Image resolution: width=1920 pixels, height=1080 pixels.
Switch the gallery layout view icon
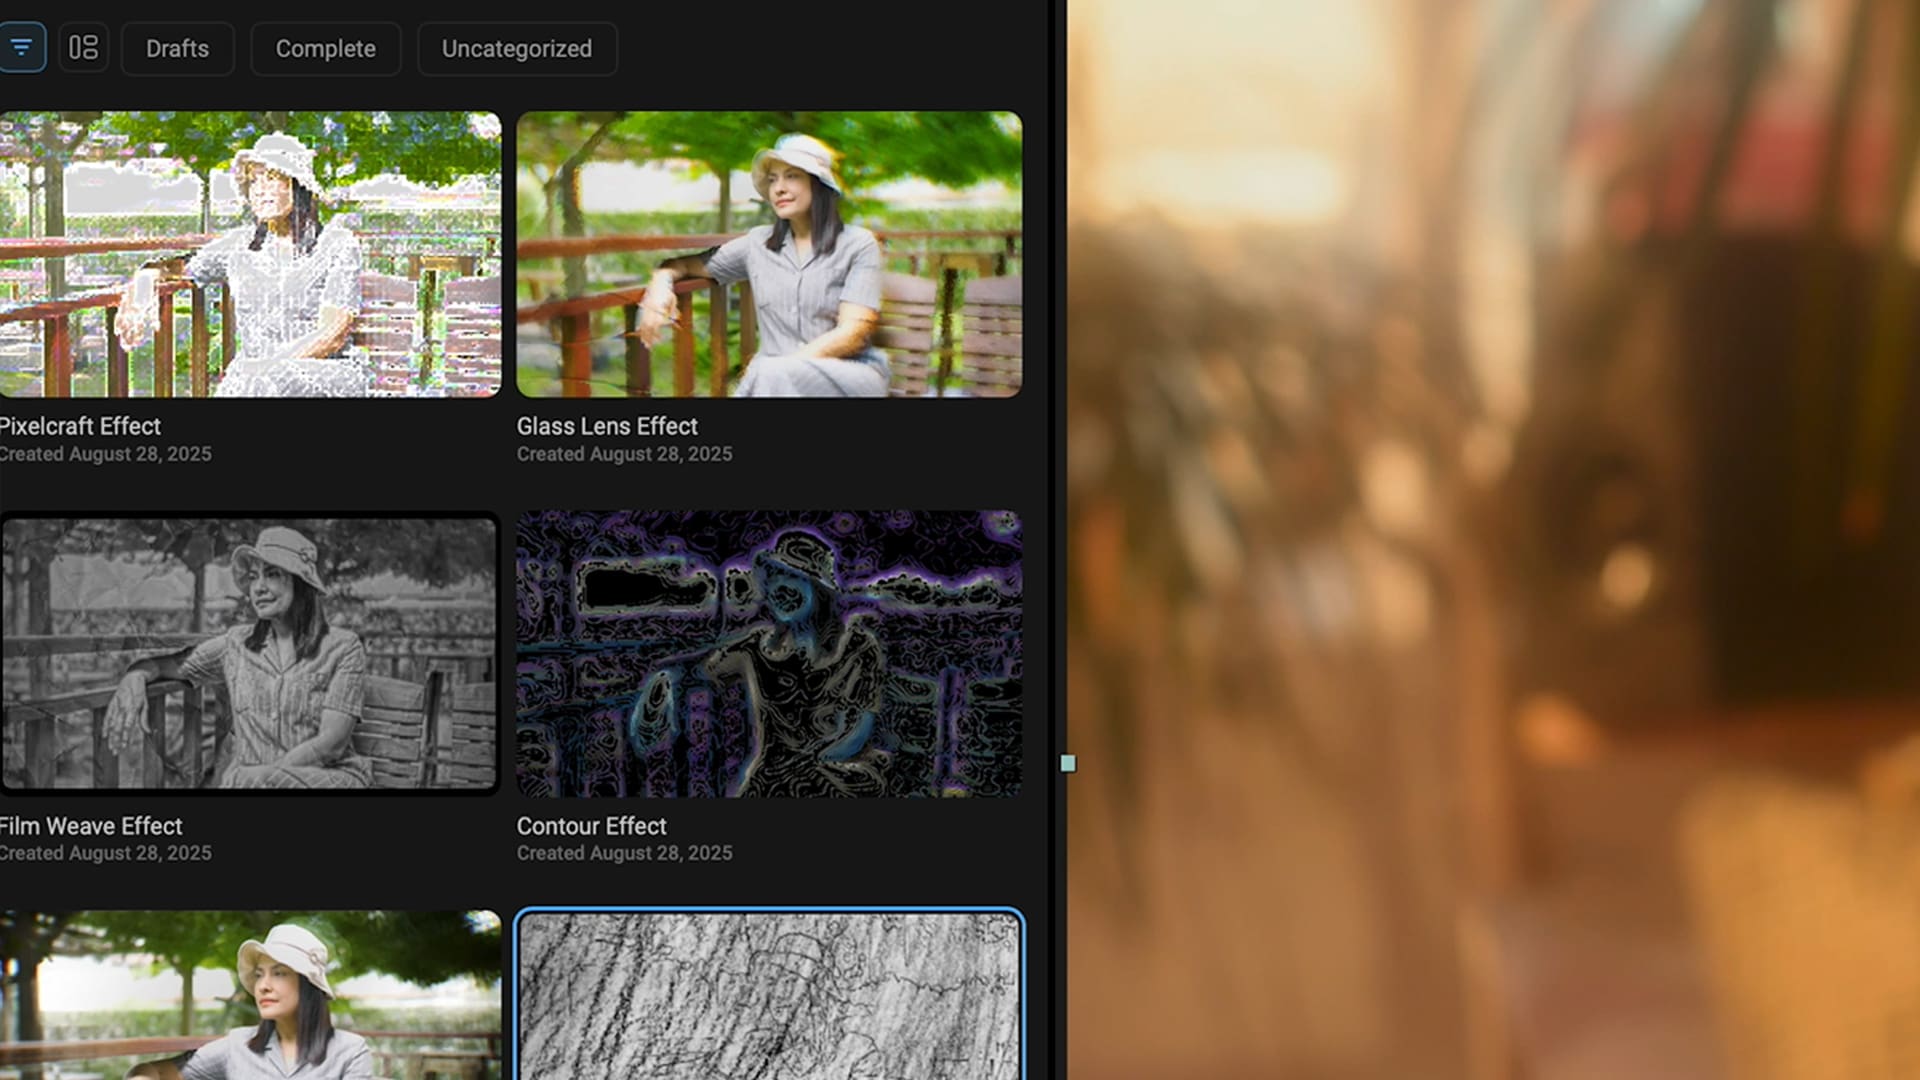pyautogui.click(x=84, y=47)
